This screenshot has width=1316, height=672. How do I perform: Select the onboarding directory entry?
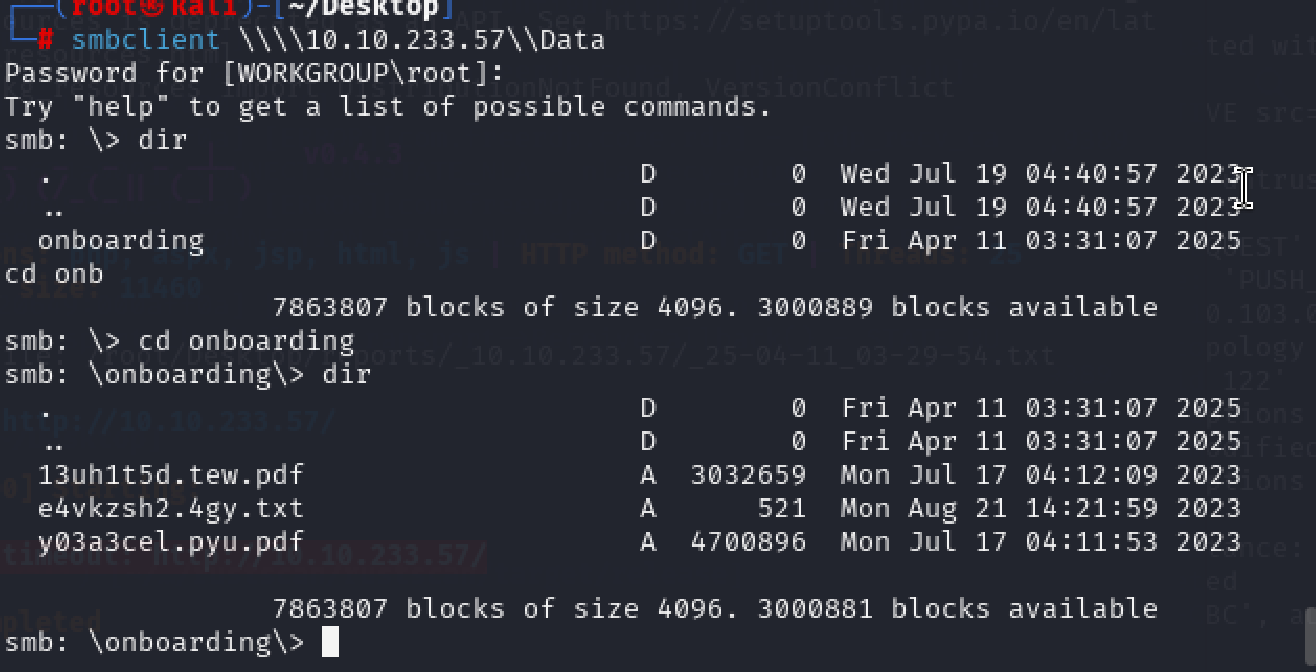pyautogui.click(x=121, y=240)
